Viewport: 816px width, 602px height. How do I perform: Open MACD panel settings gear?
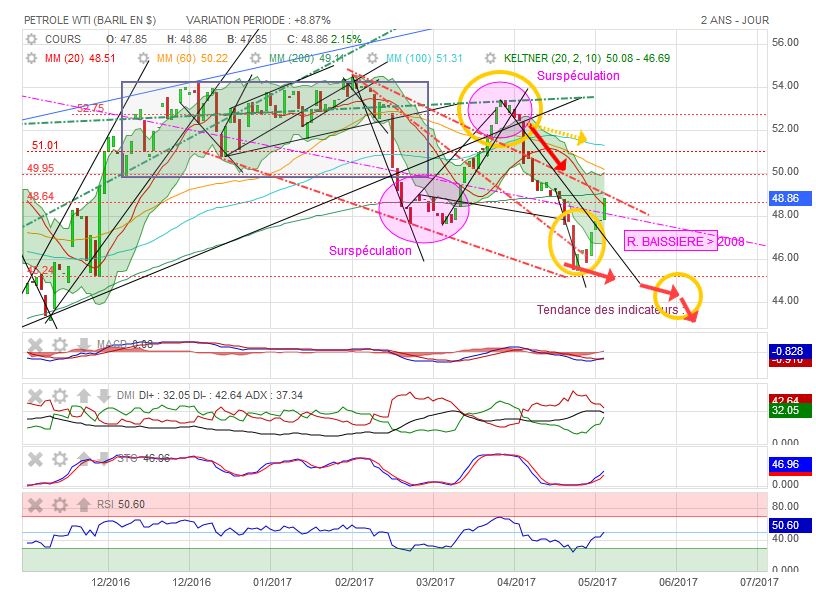[60, 344]
